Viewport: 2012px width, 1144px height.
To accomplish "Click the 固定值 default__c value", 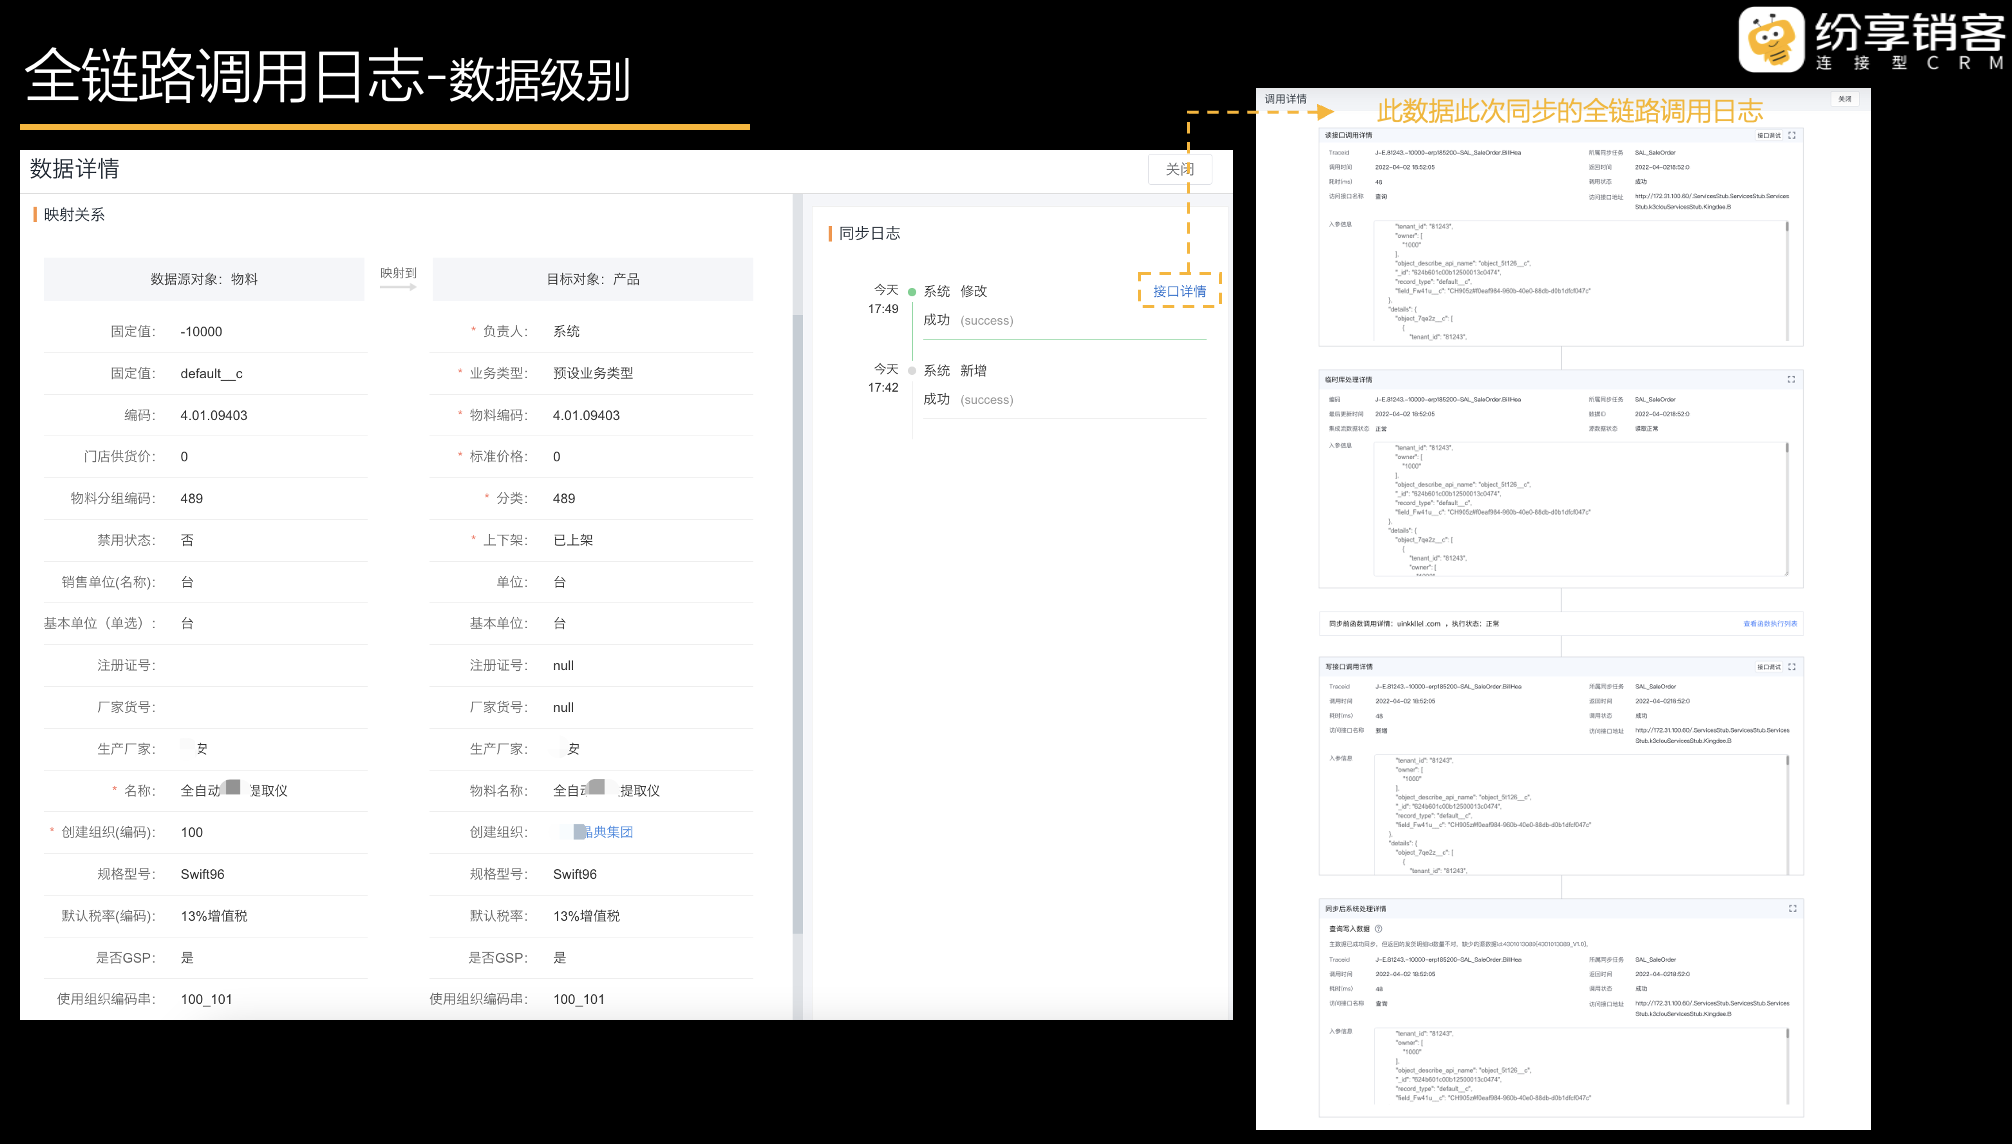I will (211, 373).
